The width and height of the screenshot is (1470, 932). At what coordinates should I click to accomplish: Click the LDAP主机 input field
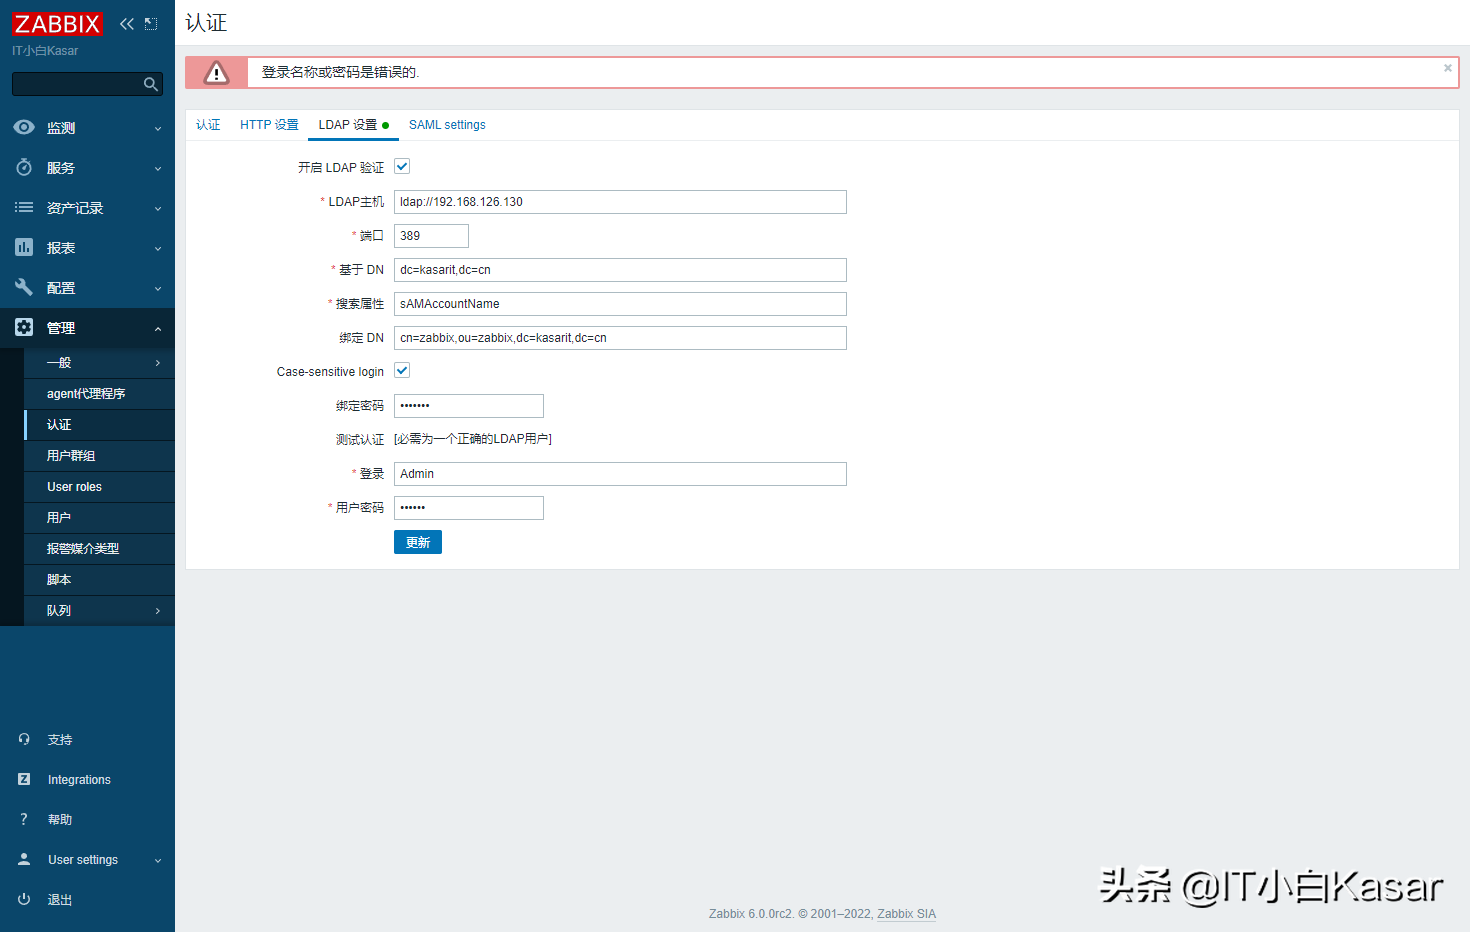620,202
